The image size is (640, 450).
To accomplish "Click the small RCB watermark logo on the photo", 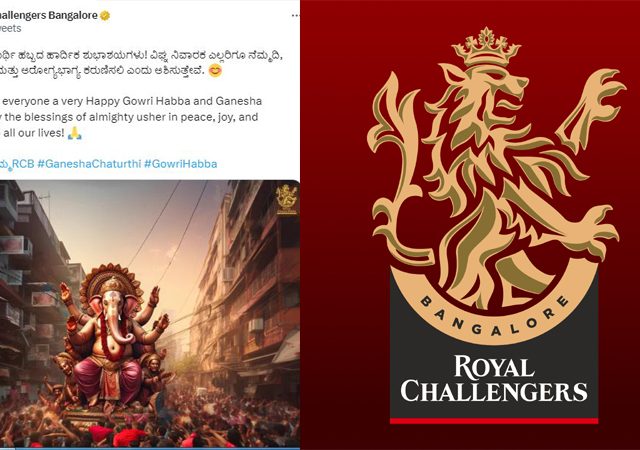I will (x=287, y=199).
